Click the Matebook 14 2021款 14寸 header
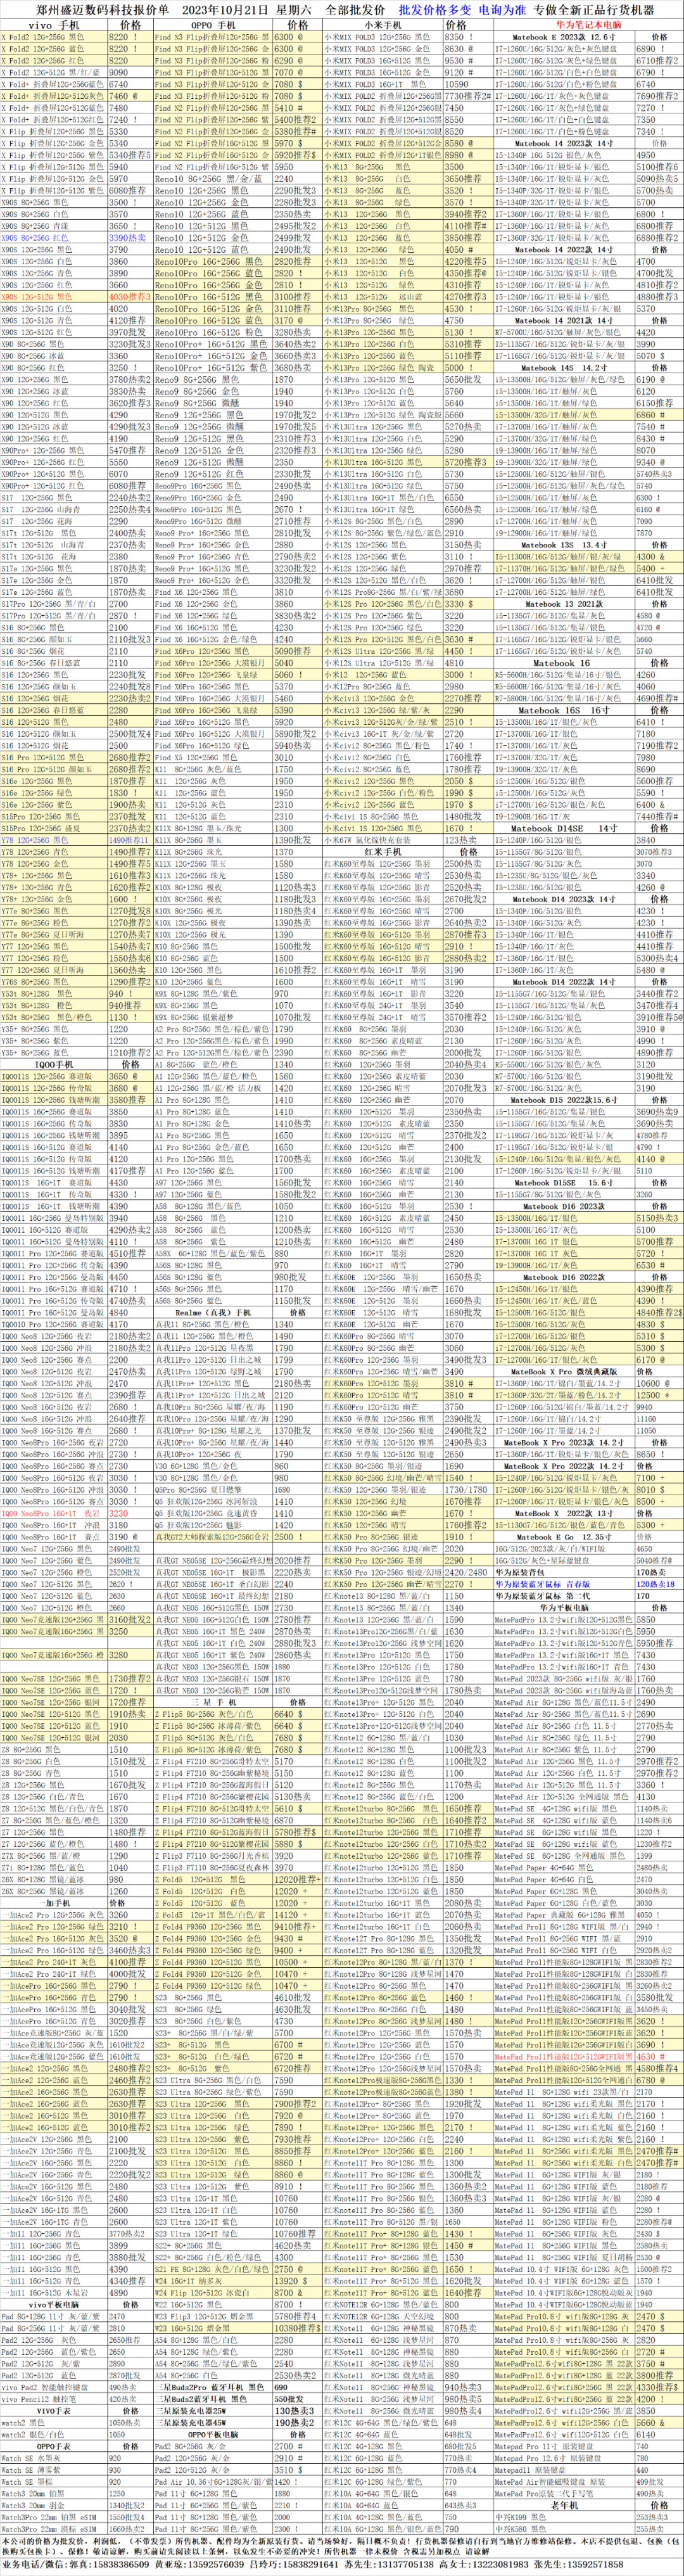This screenshot has height=2576, width=684. [x=564, y=321]
